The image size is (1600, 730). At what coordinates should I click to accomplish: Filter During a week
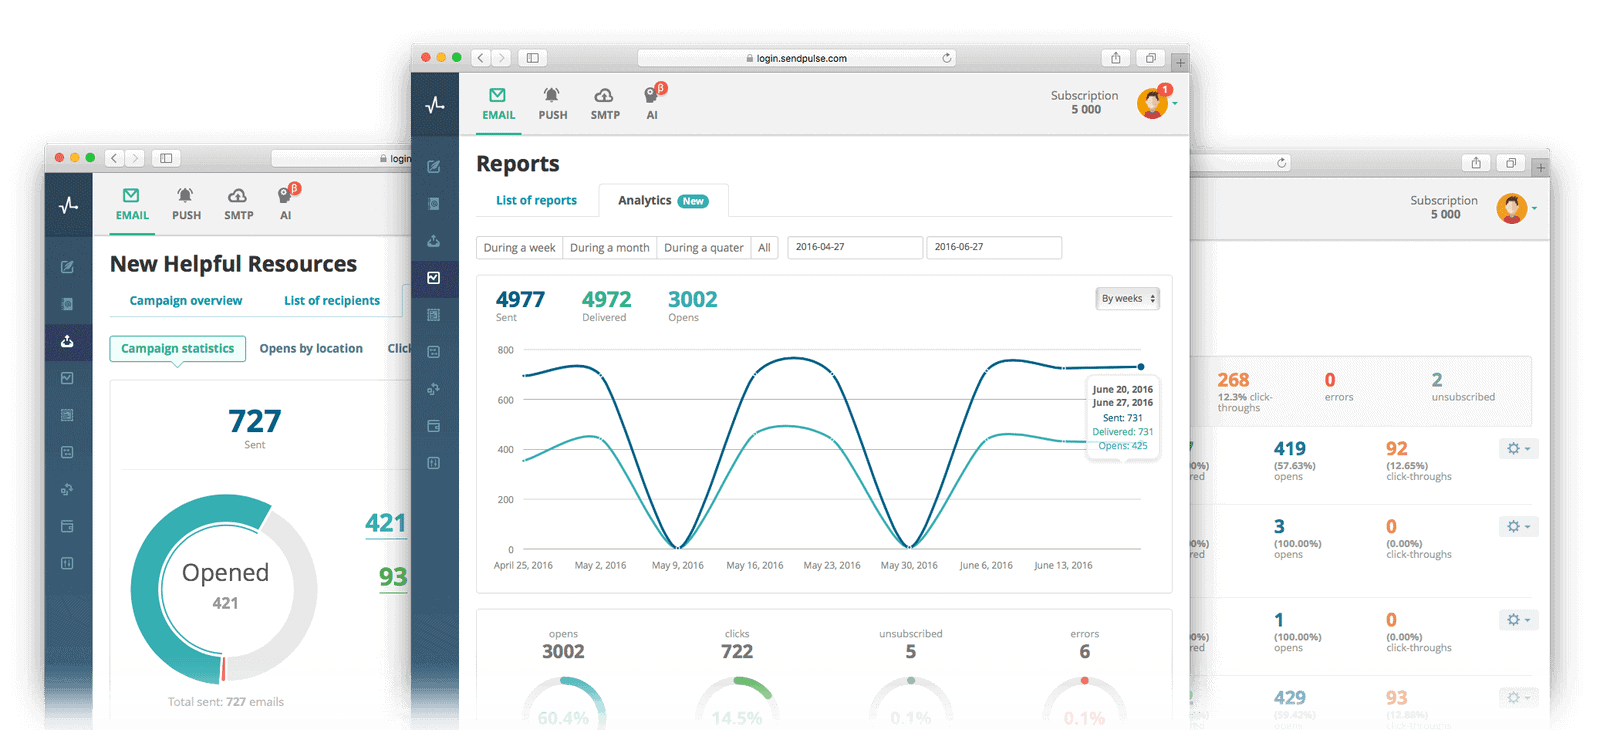click(x=519, y=248)
